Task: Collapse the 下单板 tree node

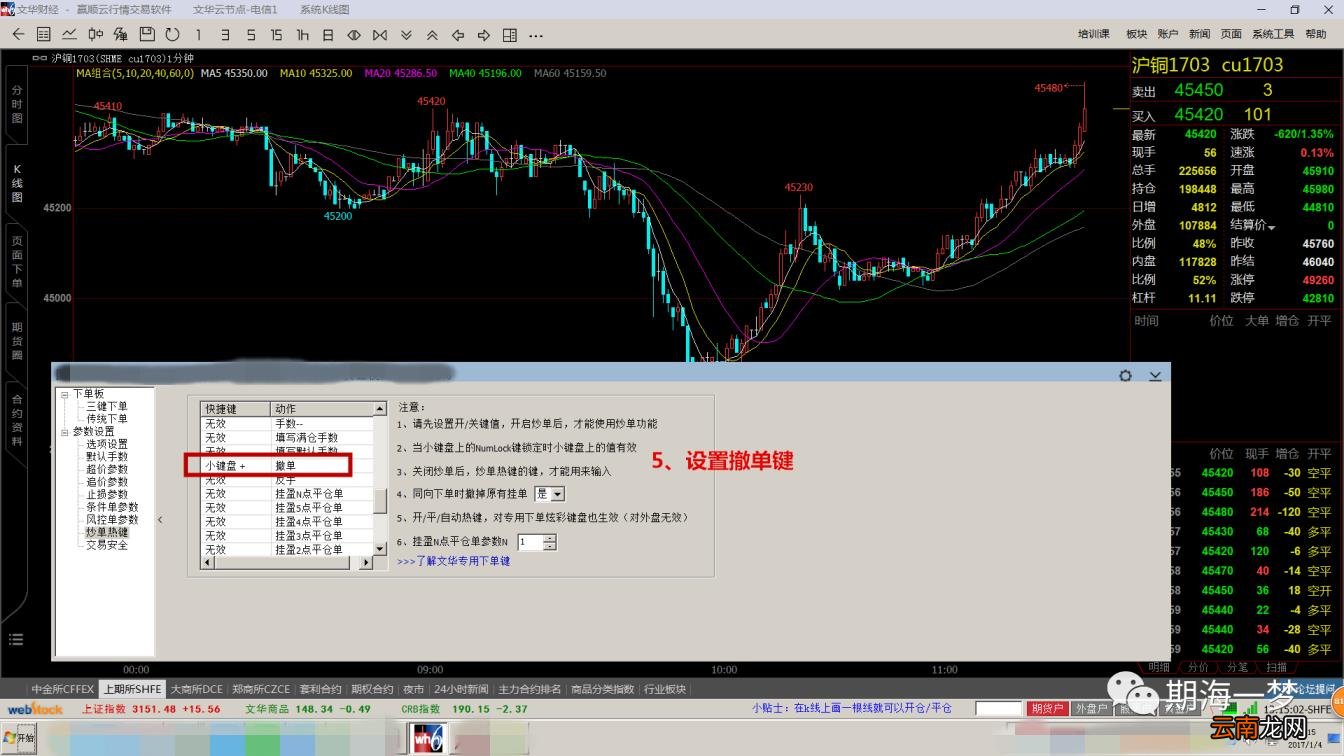Action: coord(65,394)
